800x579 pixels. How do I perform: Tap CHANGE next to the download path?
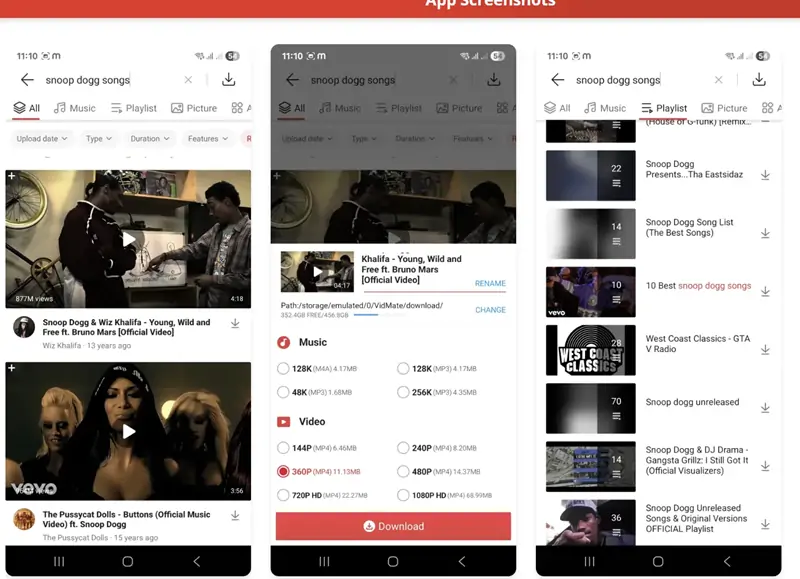click(490, 310)
